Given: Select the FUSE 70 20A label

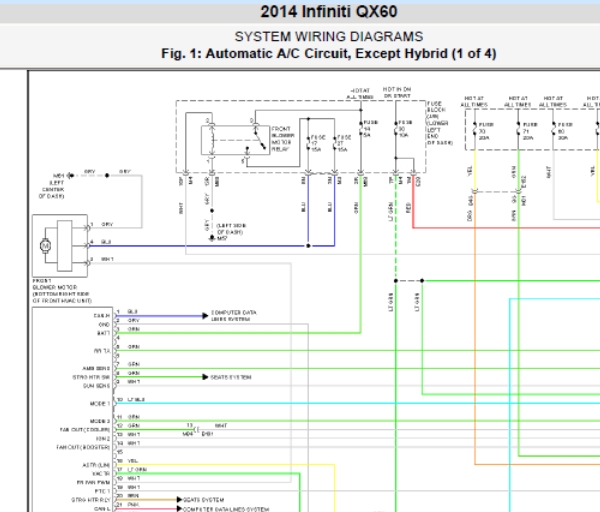Looking at the screenshot, I should tap(486, 131).
